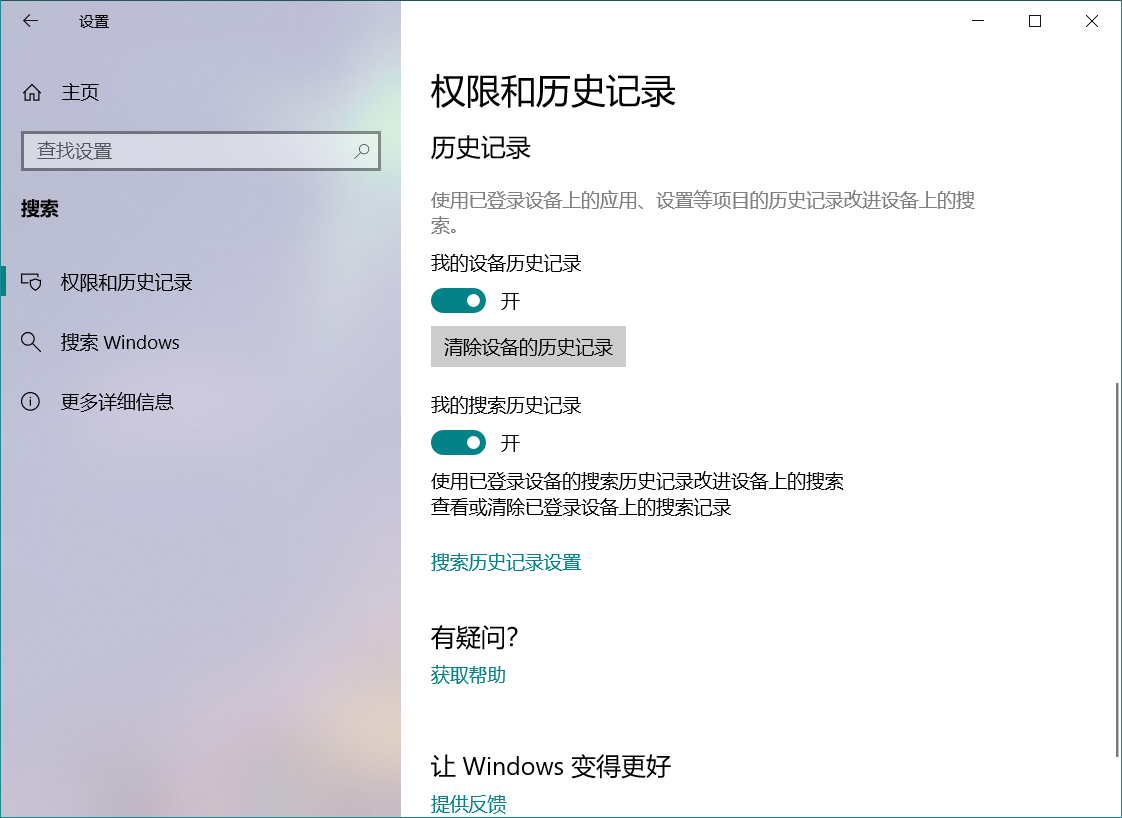This screenshot has height=818, width=1122.
Task: Click the magnifier icon beside 搜索 Windows
Action: [x=31, y=342]
